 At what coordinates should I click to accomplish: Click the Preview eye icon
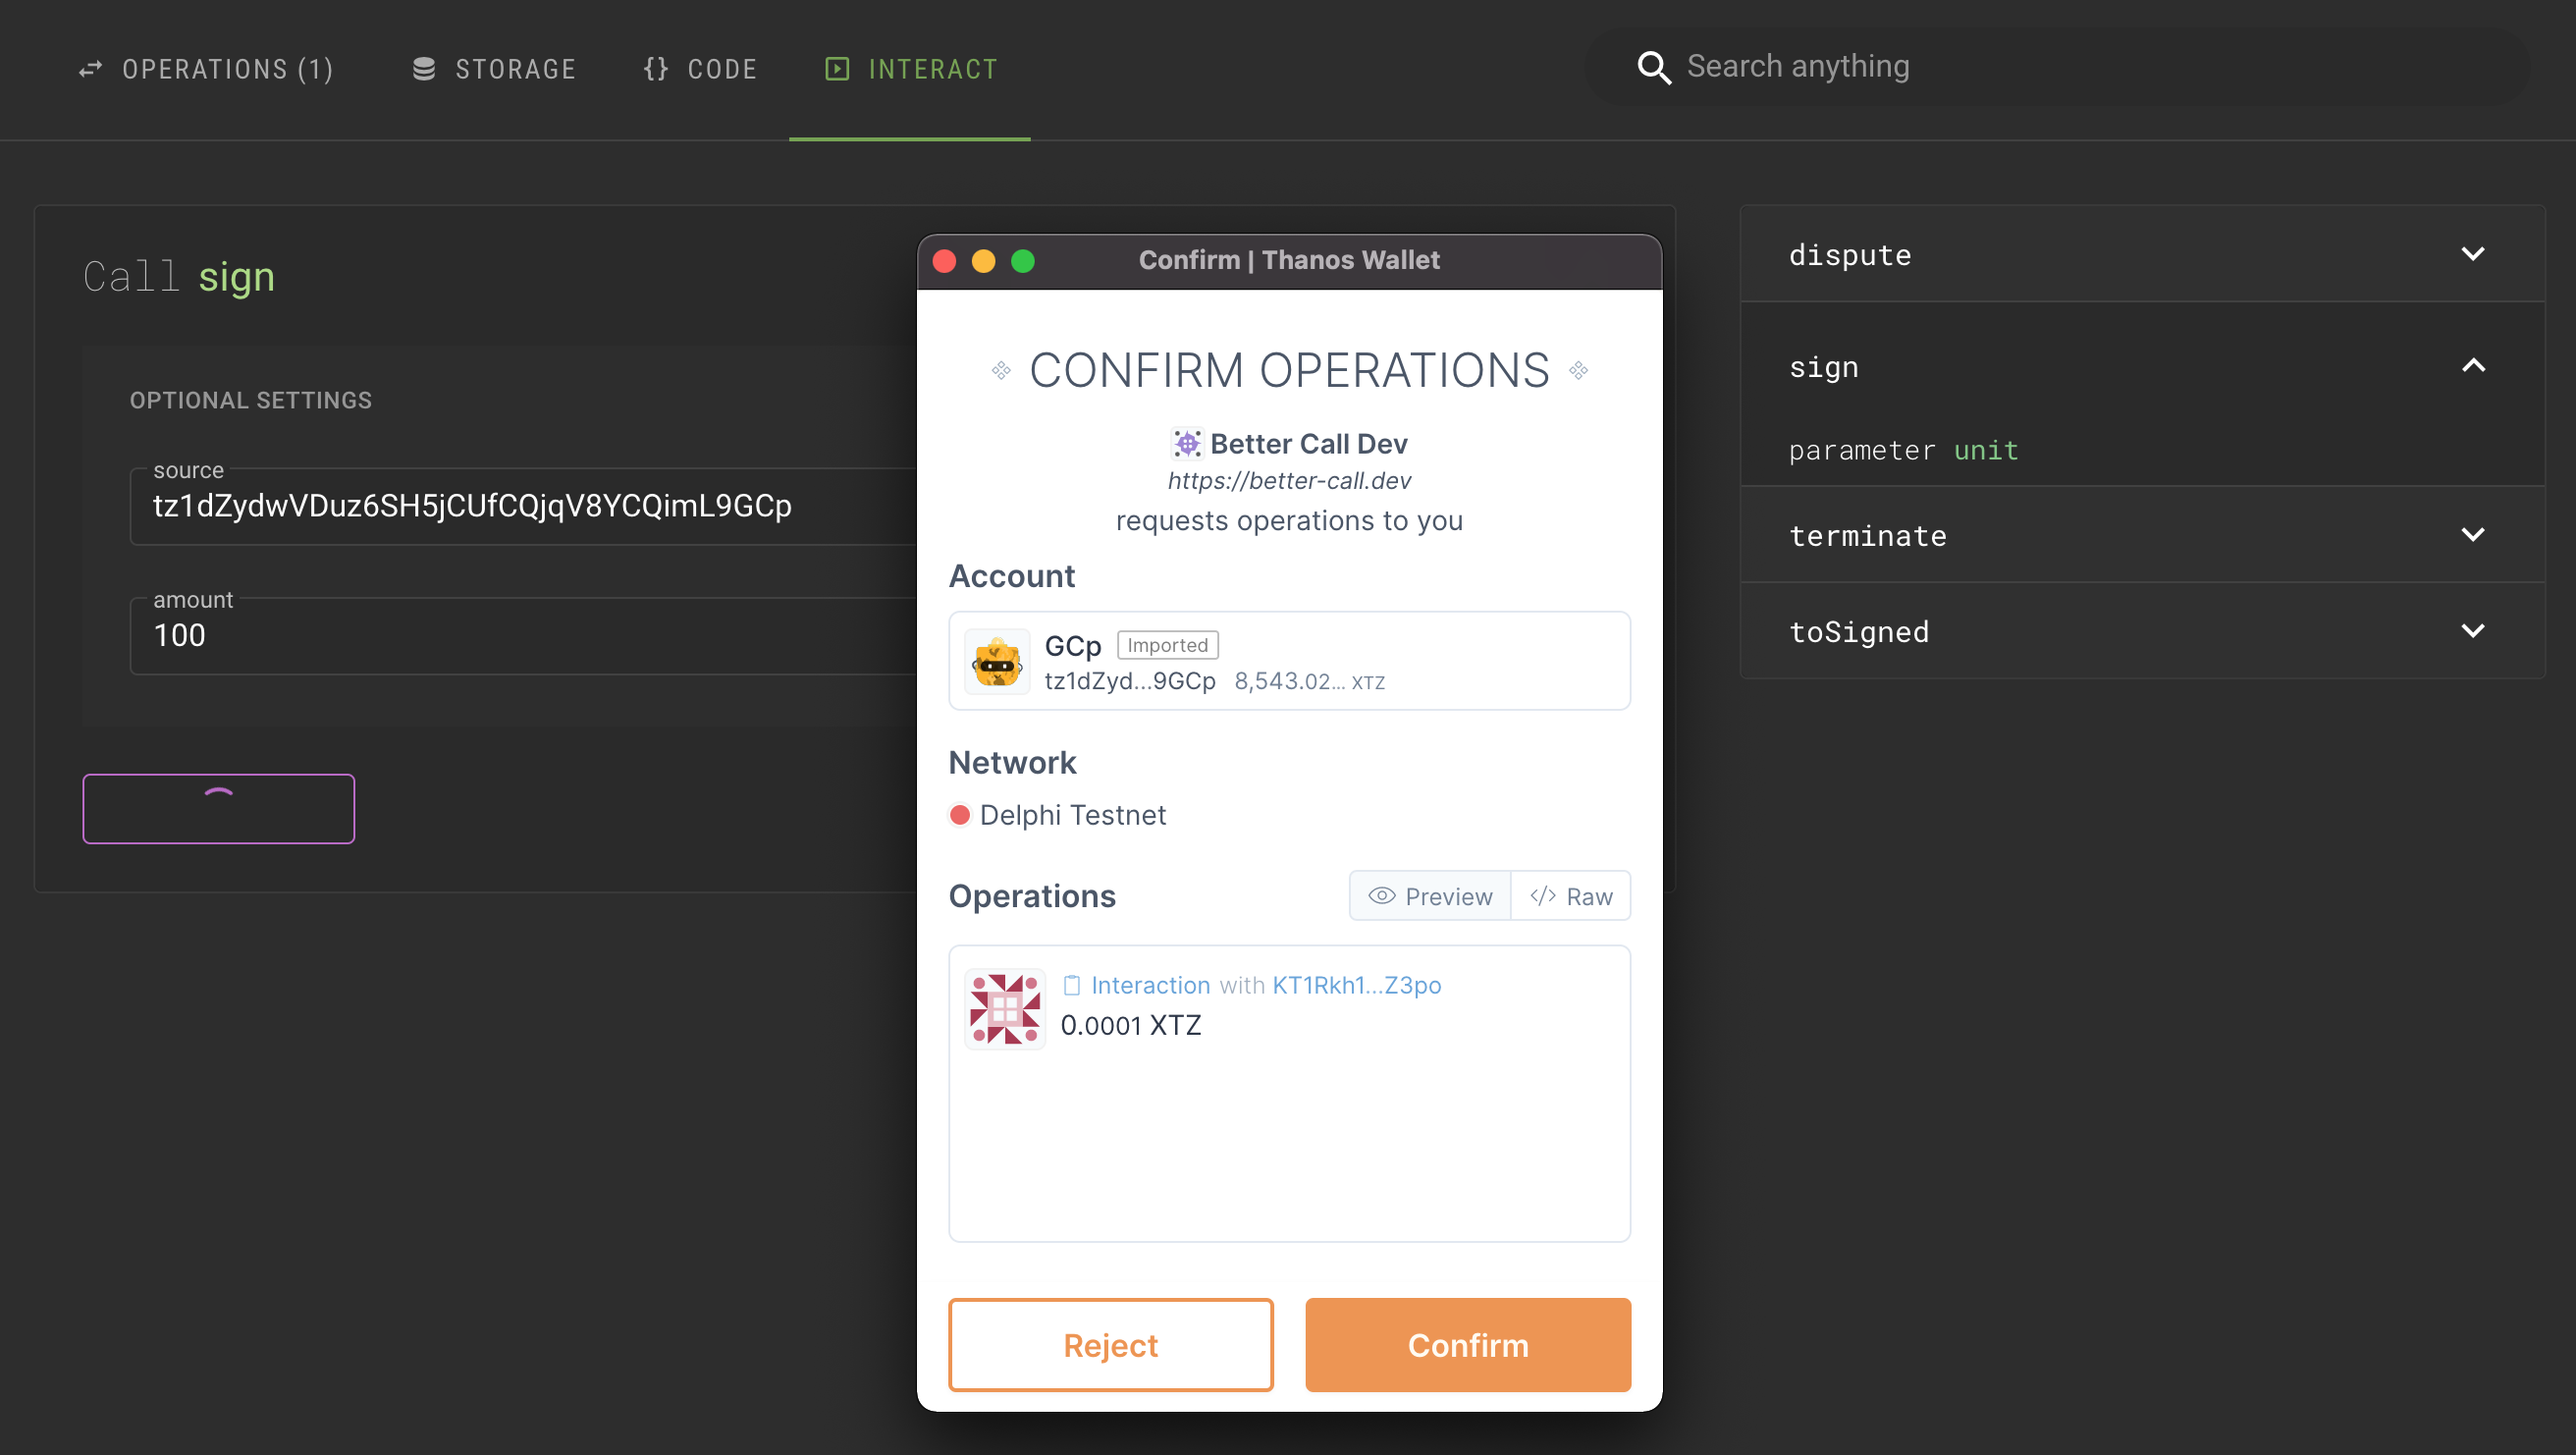point(1381,896)
